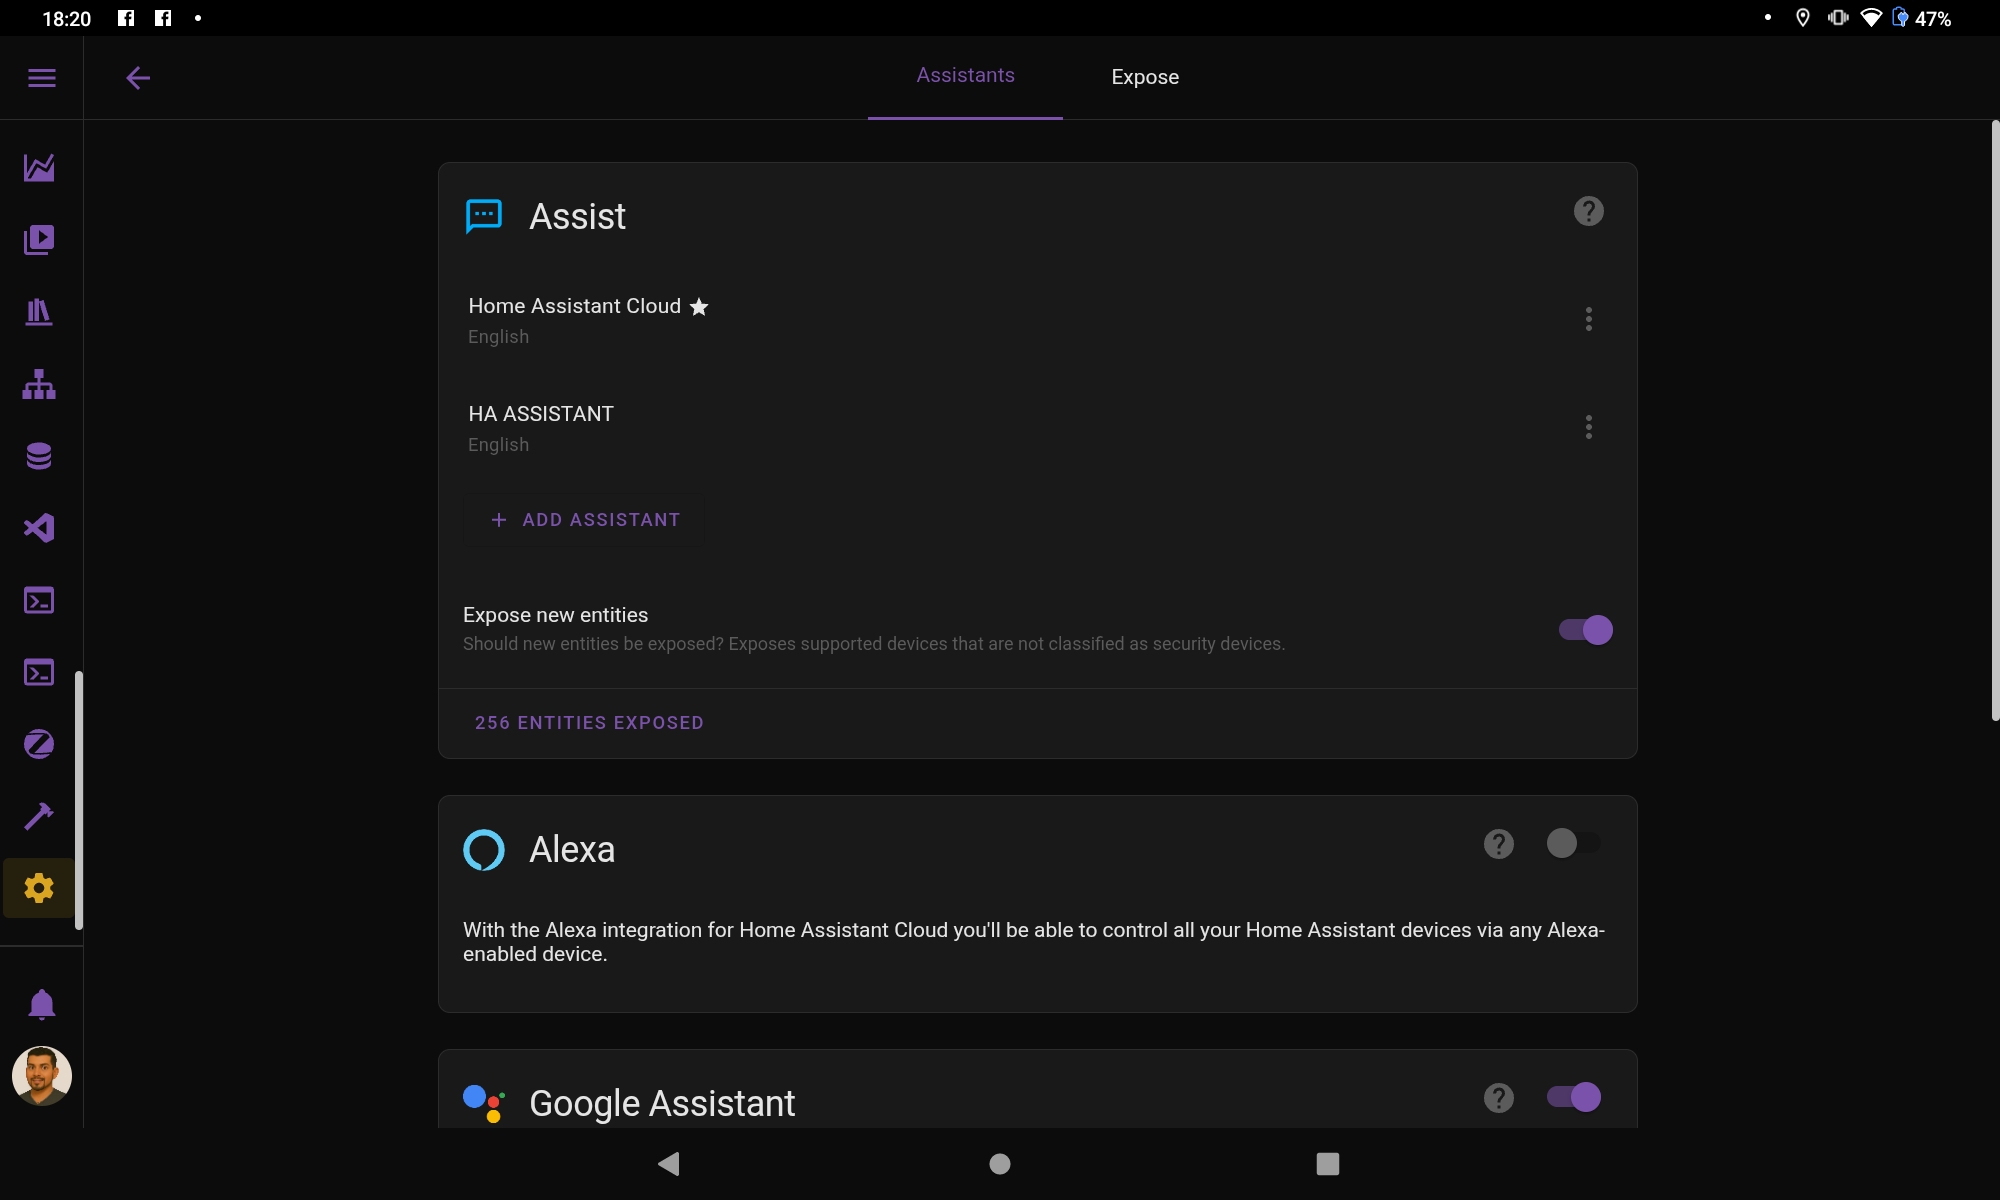This screenshot has height=1200, width=2000.
Task: Click the Wi-Fi status icon
Action: (1870, 18)
